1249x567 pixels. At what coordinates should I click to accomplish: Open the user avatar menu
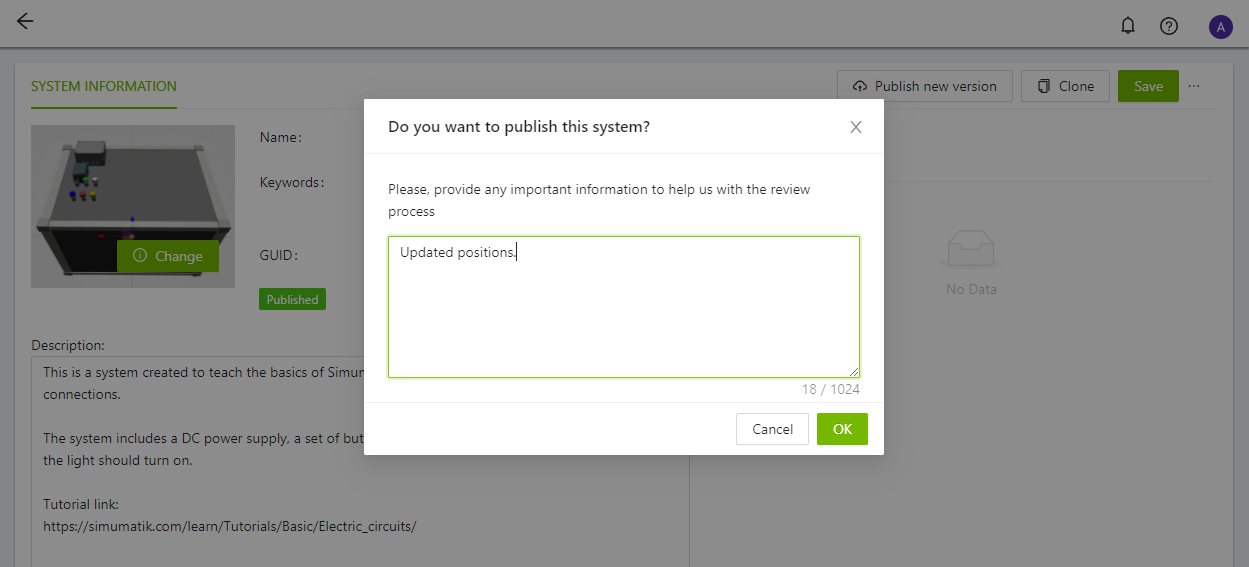point(1220,27)
